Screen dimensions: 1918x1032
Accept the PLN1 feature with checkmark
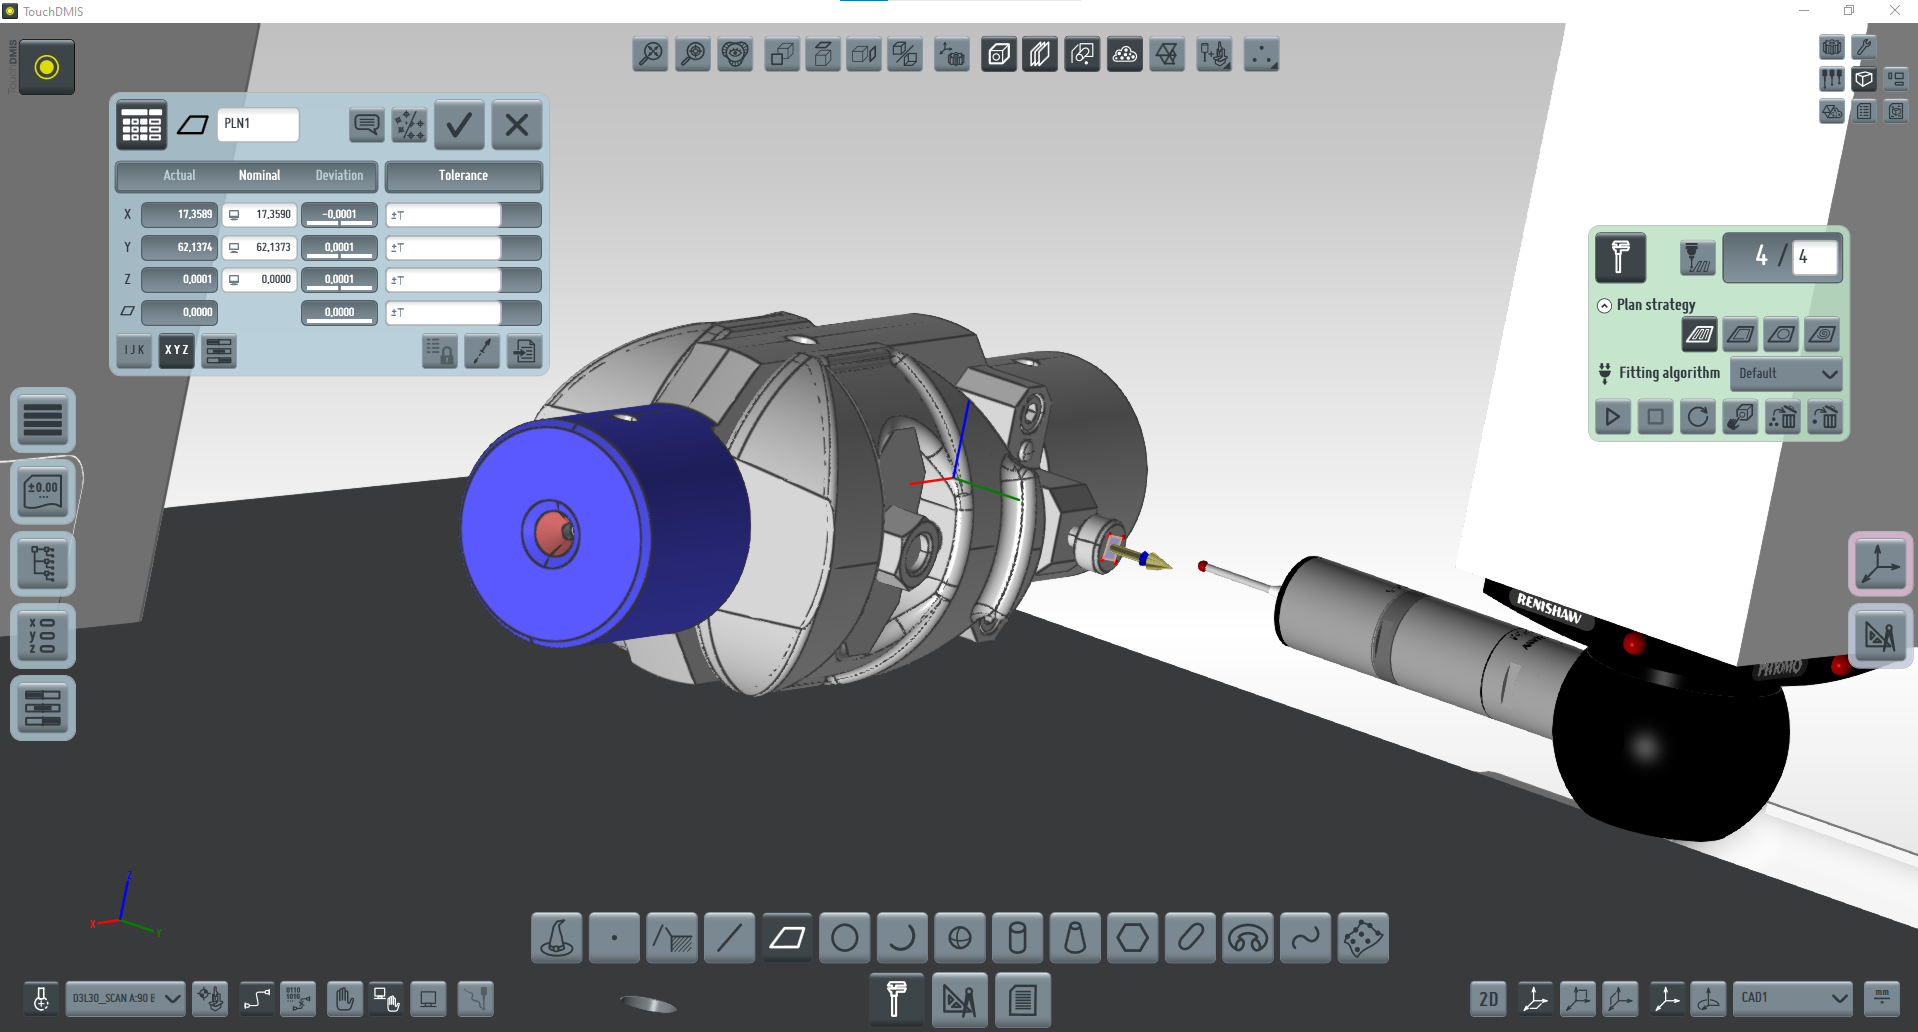459,125
